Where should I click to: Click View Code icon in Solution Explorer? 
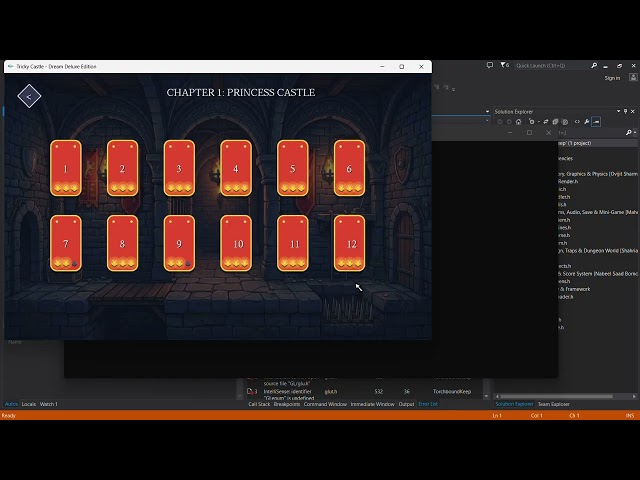point(577,122)
